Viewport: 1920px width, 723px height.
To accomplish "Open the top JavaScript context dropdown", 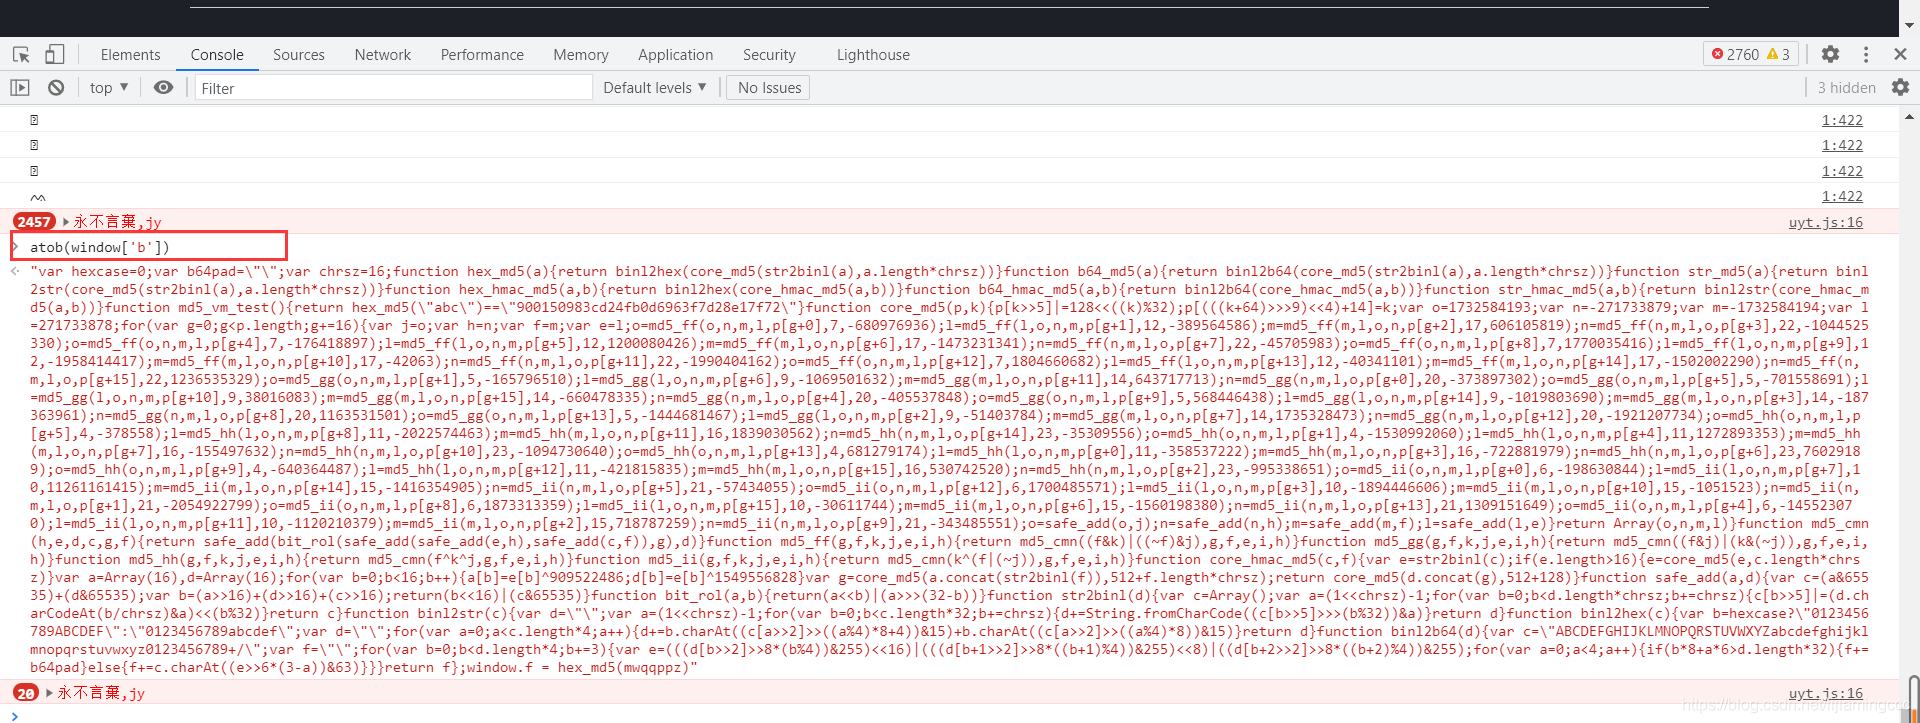I will pyautogui.click(x=109, y=88).
